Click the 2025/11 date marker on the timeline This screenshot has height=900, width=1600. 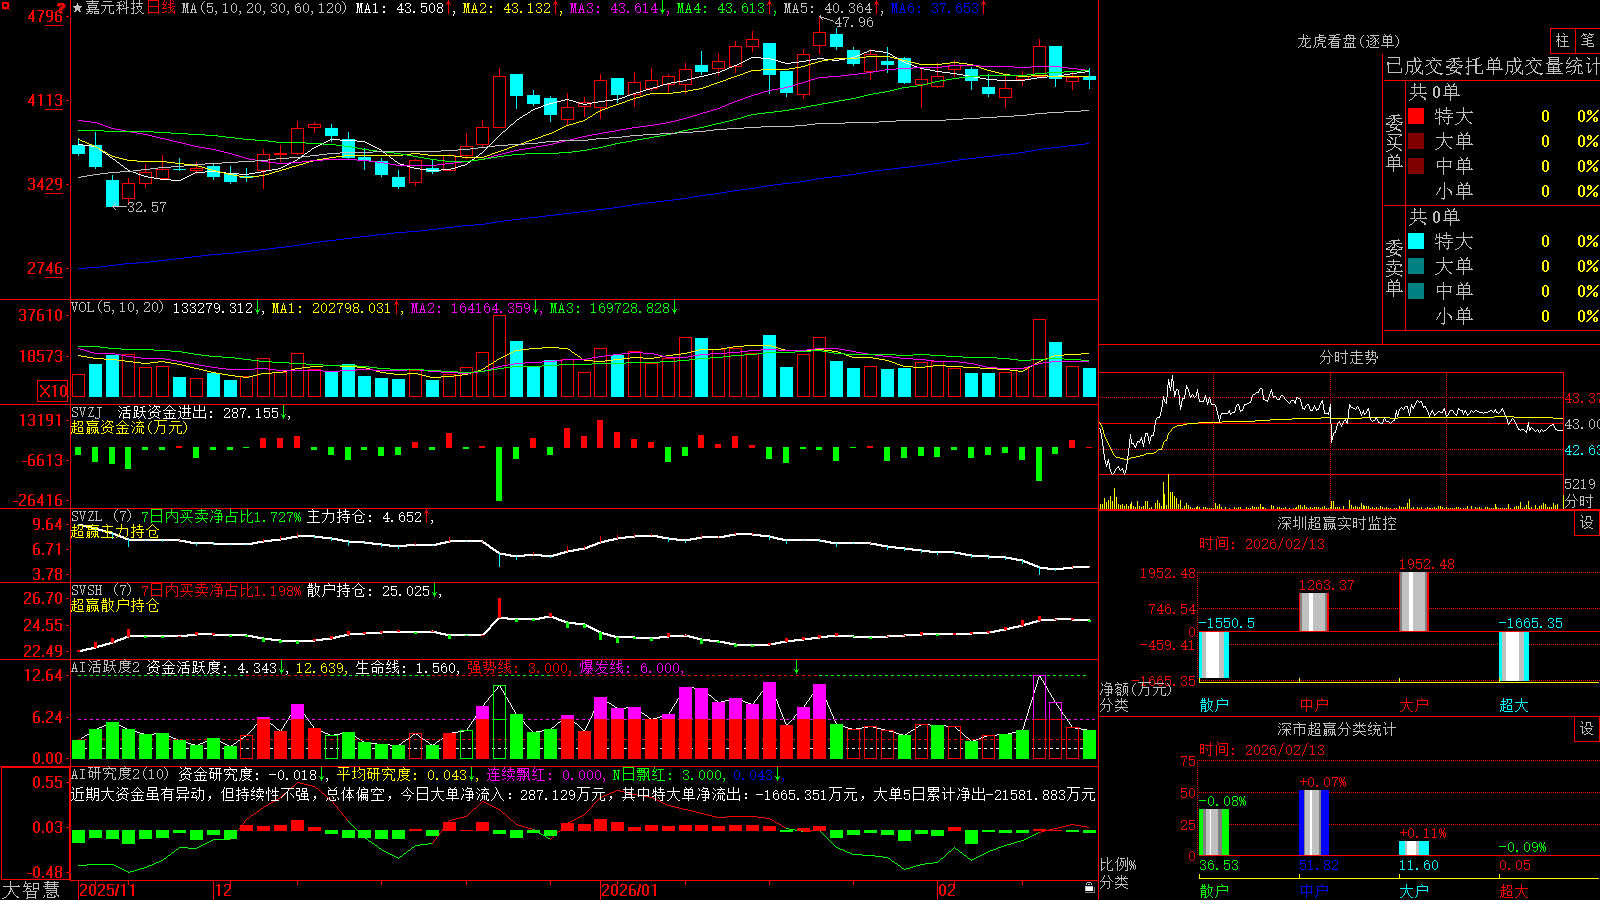pyautogui.click(x=107, y=890)
